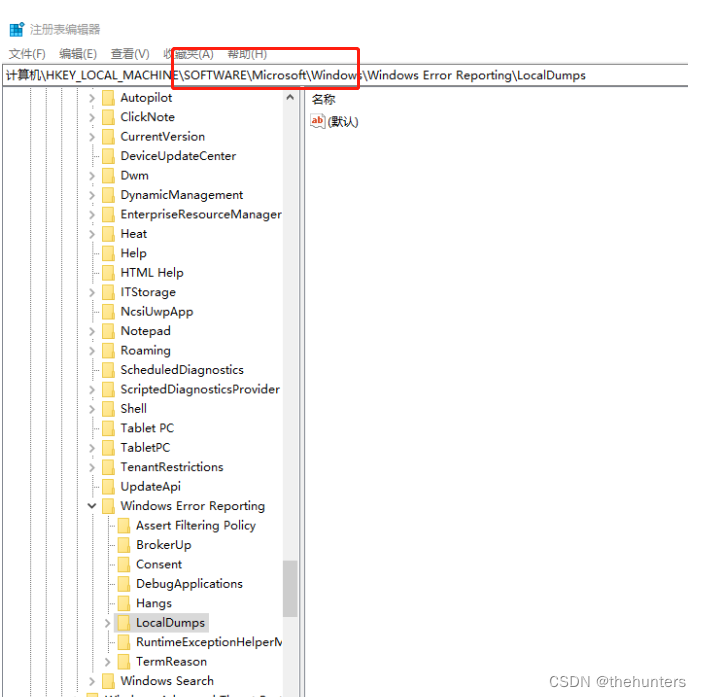The width and height of the screenshot is (701, 697).
Task: Select the DebugApplications key
Action: coord(189,584)
